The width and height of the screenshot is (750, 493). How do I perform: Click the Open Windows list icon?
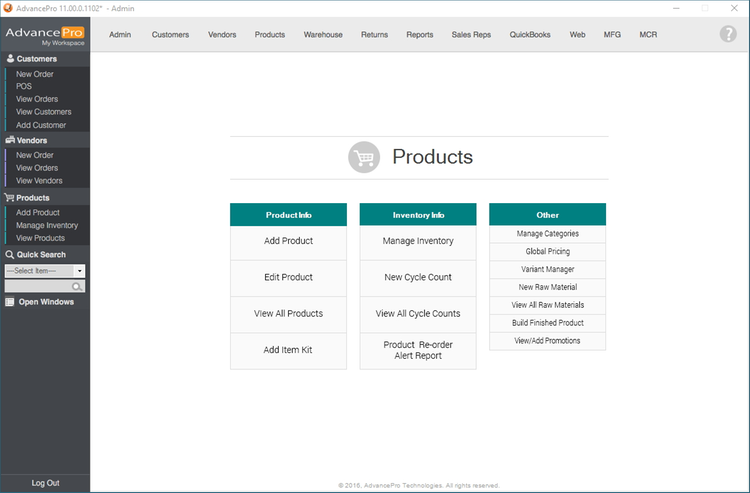tap(10, 302)
